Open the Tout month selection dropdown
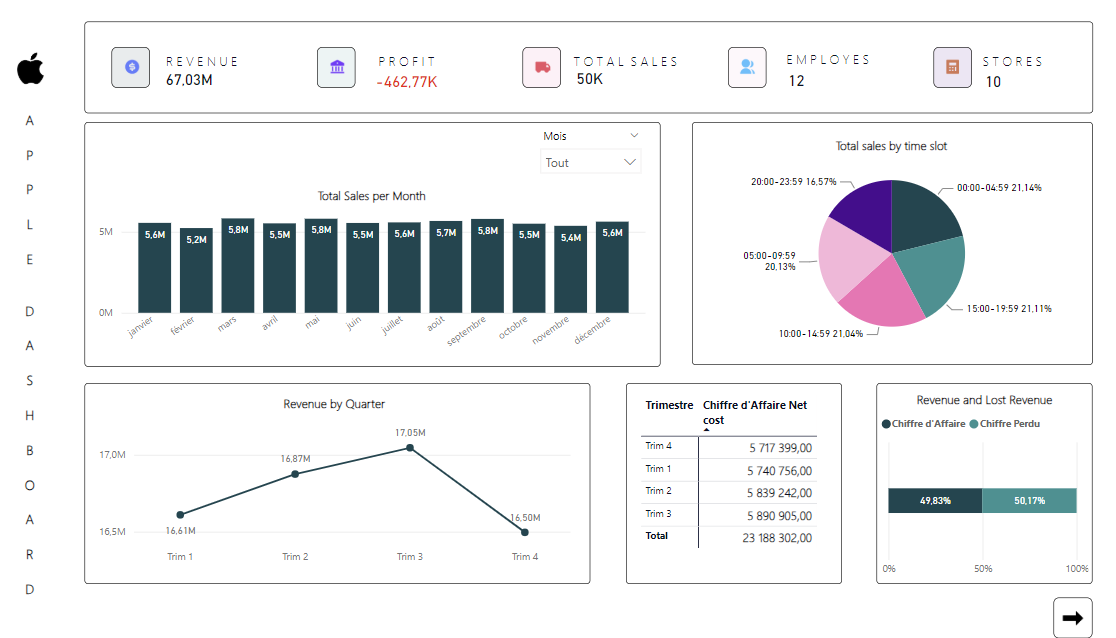The height and width of the screenshot is (638, 1116). coord(591,162)
